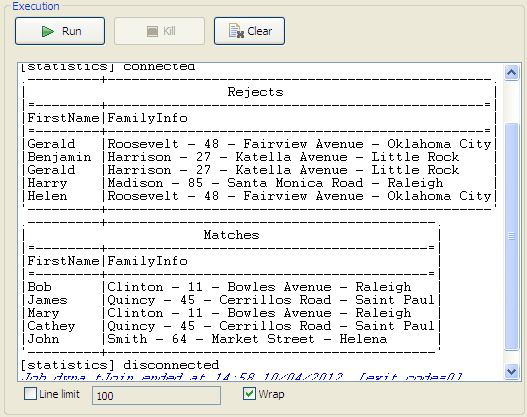Click the Rejects table title

pyautogui.click(x=255, y=92)
